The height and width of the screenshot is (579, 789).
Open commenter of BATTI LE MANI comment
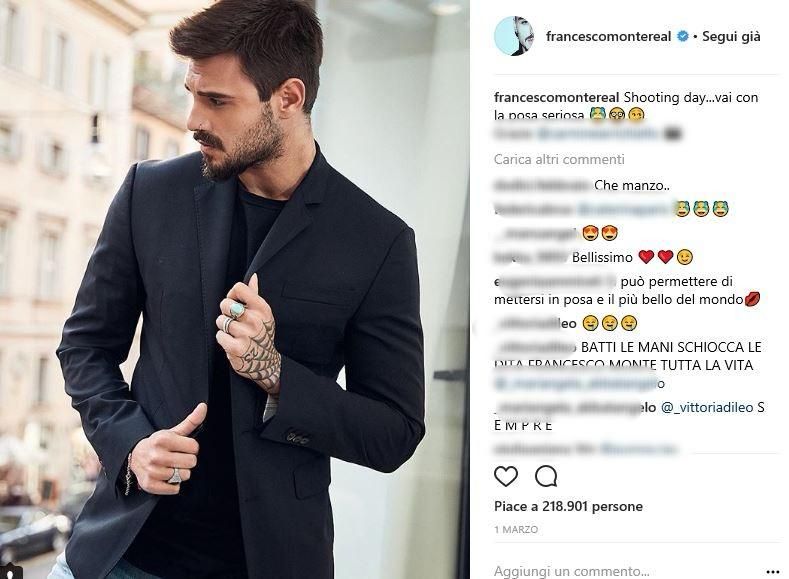tap(535, 347)
